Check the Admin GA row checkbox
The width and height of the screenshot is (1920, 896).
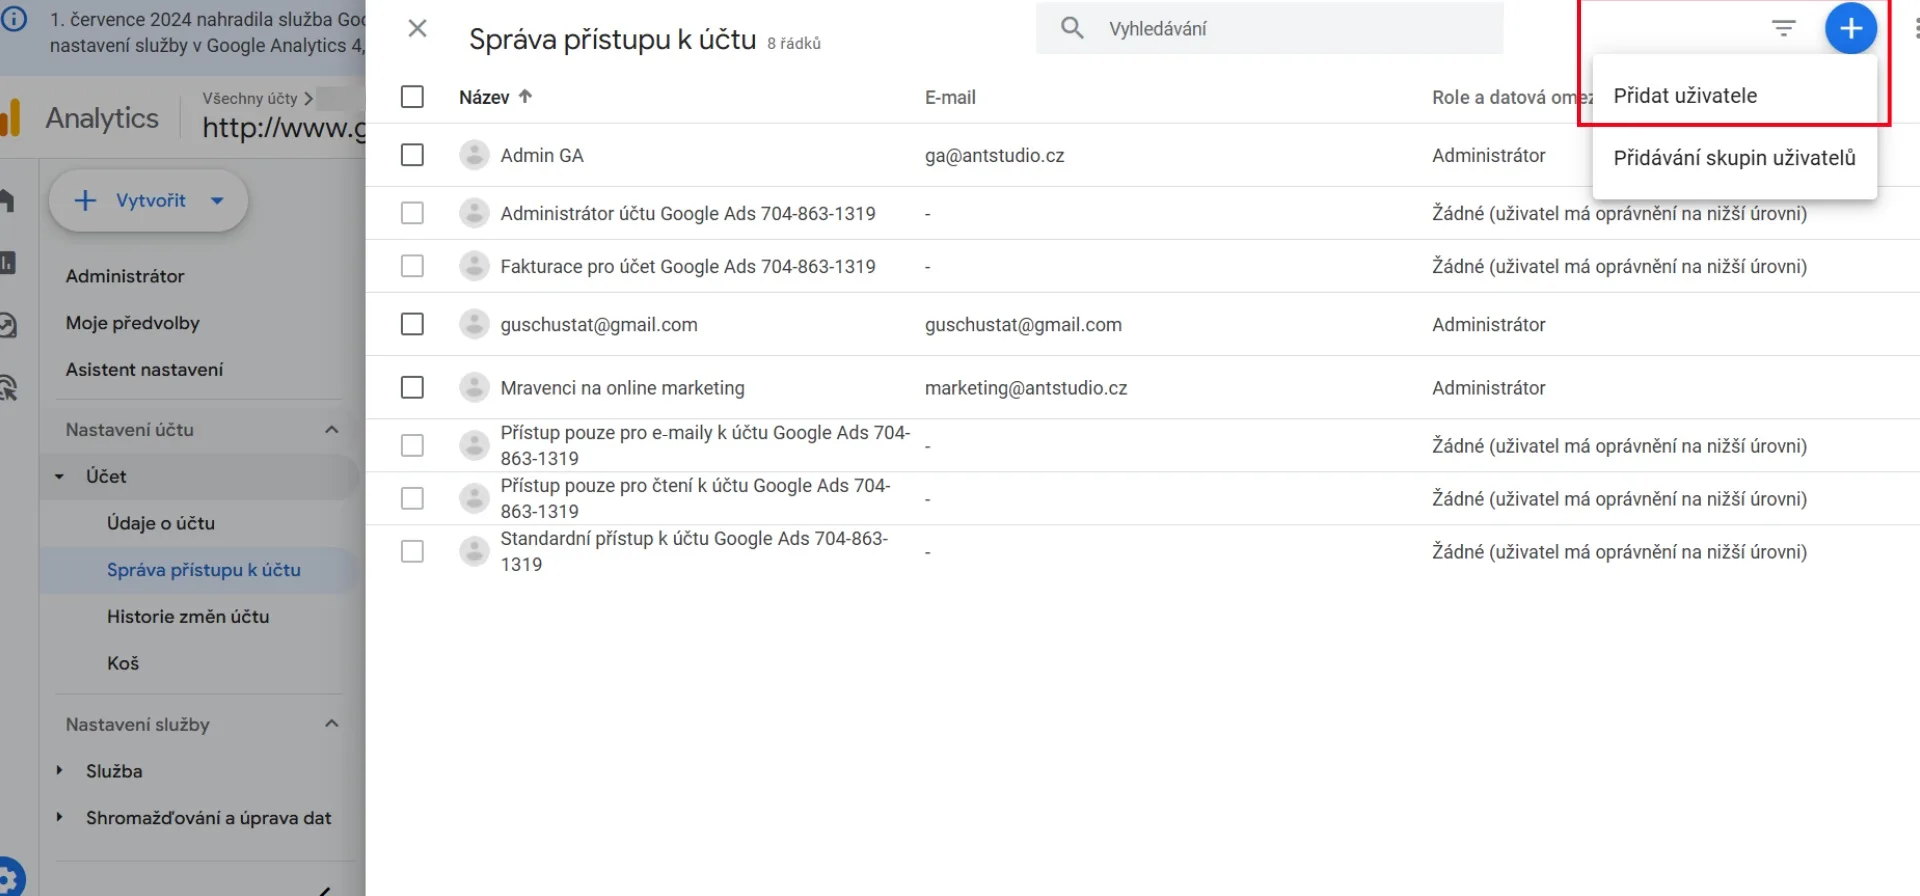[x=412, y=155]
